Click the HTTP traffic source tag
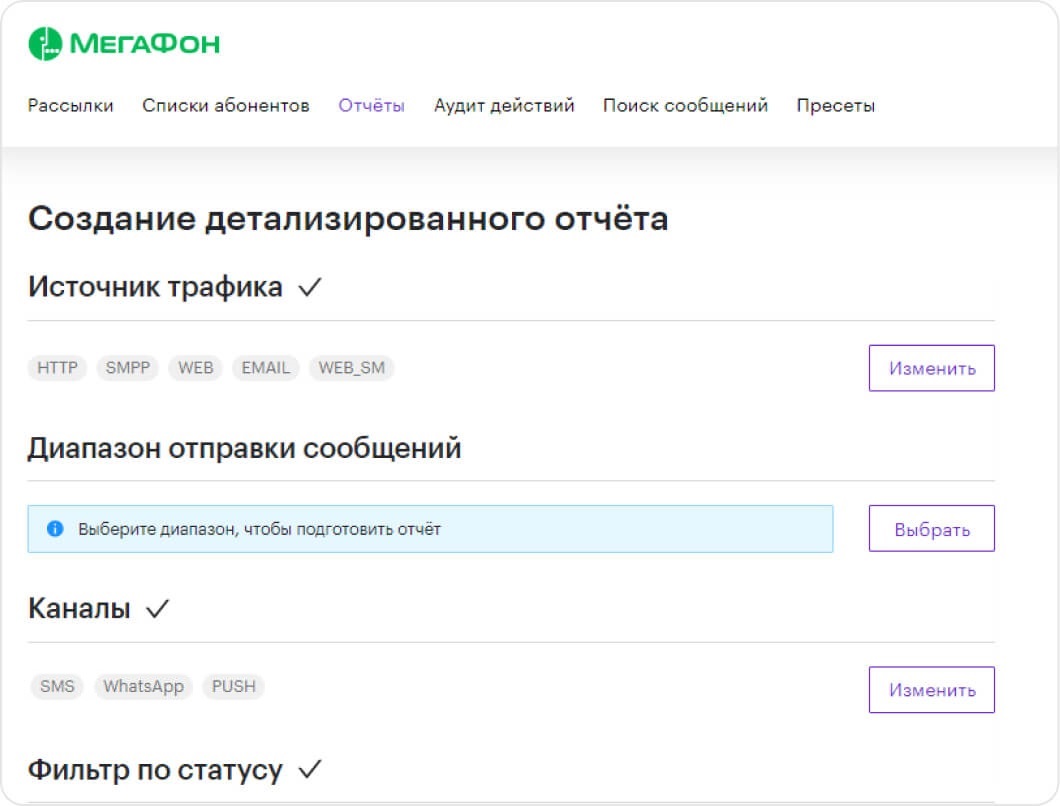 pos(57,368)
